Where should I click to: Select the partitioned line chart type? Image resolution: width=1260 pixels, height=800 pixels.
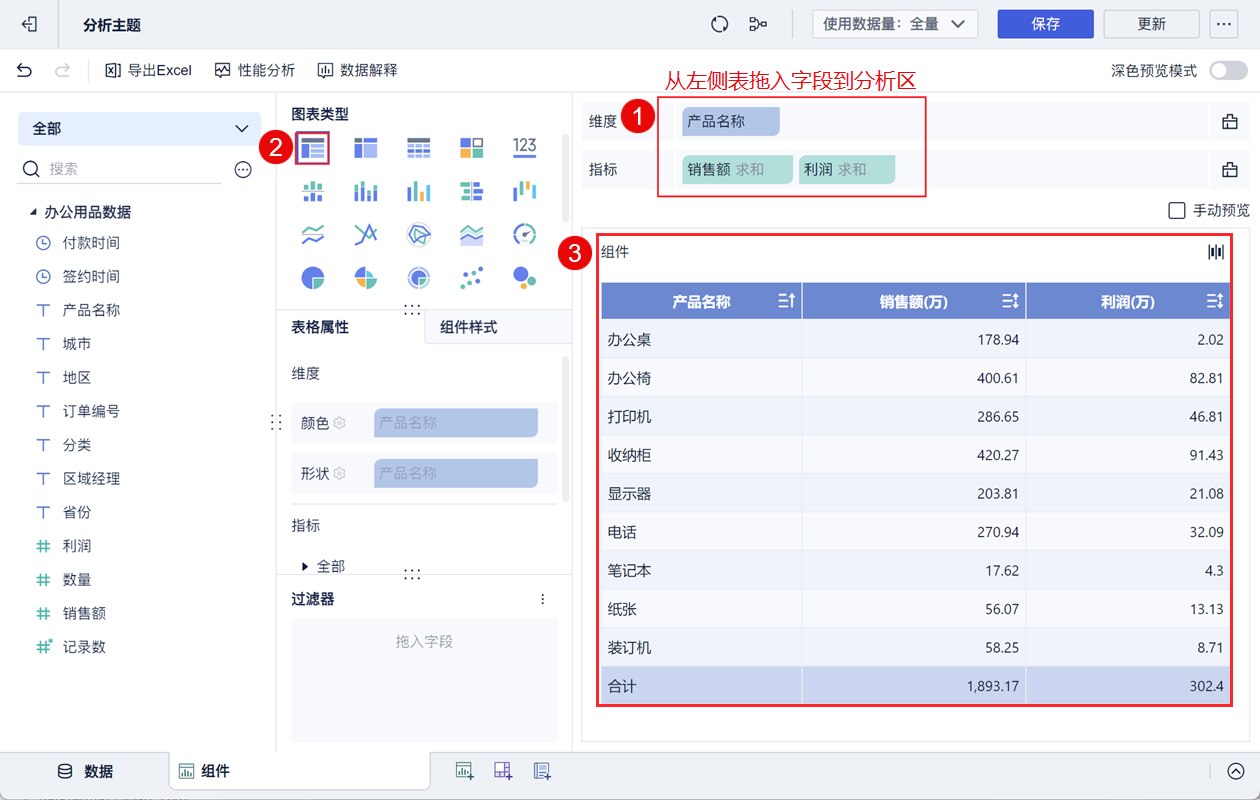pyautogui.click(x=313, y=234)
